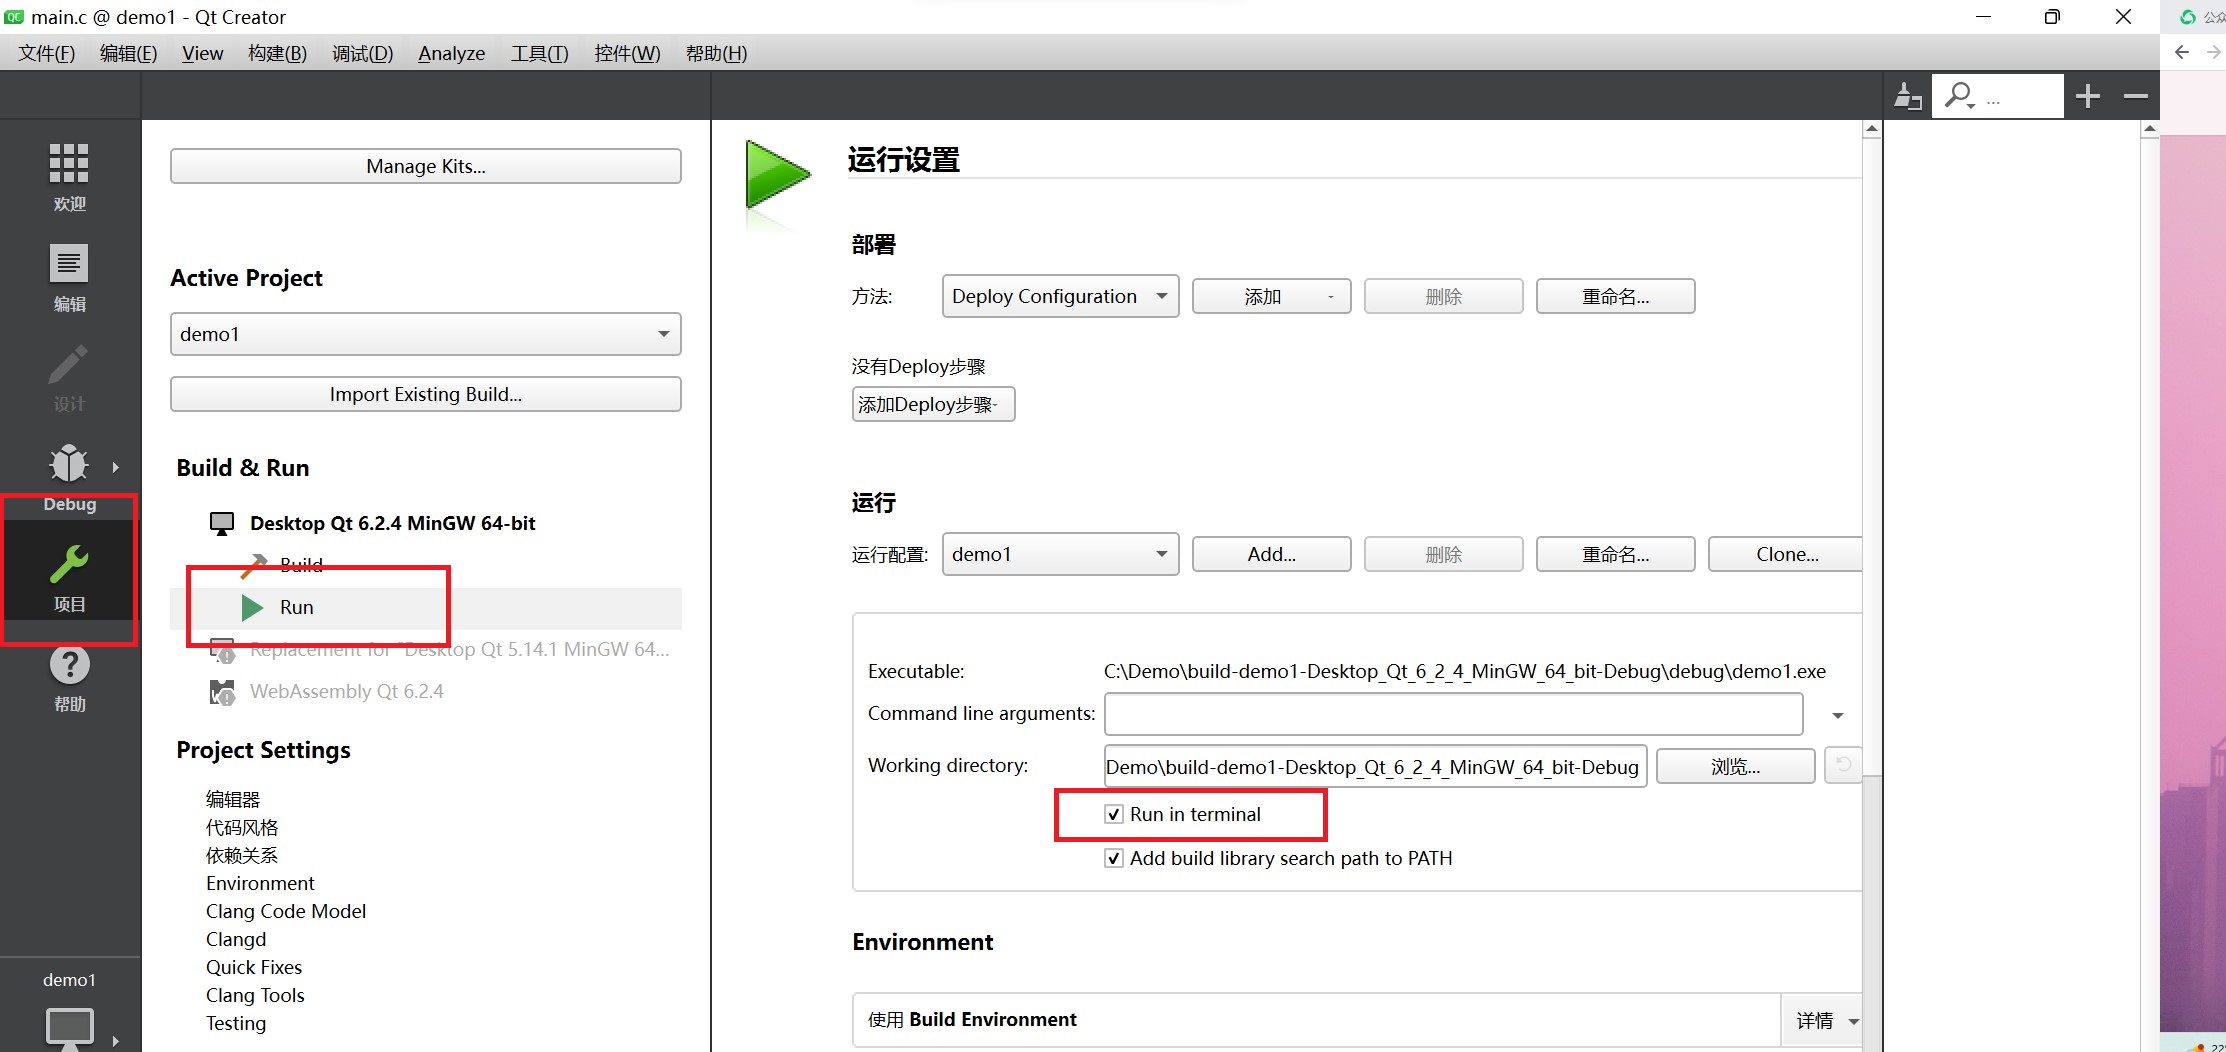Select 依赖关系 in Project Settings
Viewport: 2226px width, 1052px height.
click(x=242, y=855)
